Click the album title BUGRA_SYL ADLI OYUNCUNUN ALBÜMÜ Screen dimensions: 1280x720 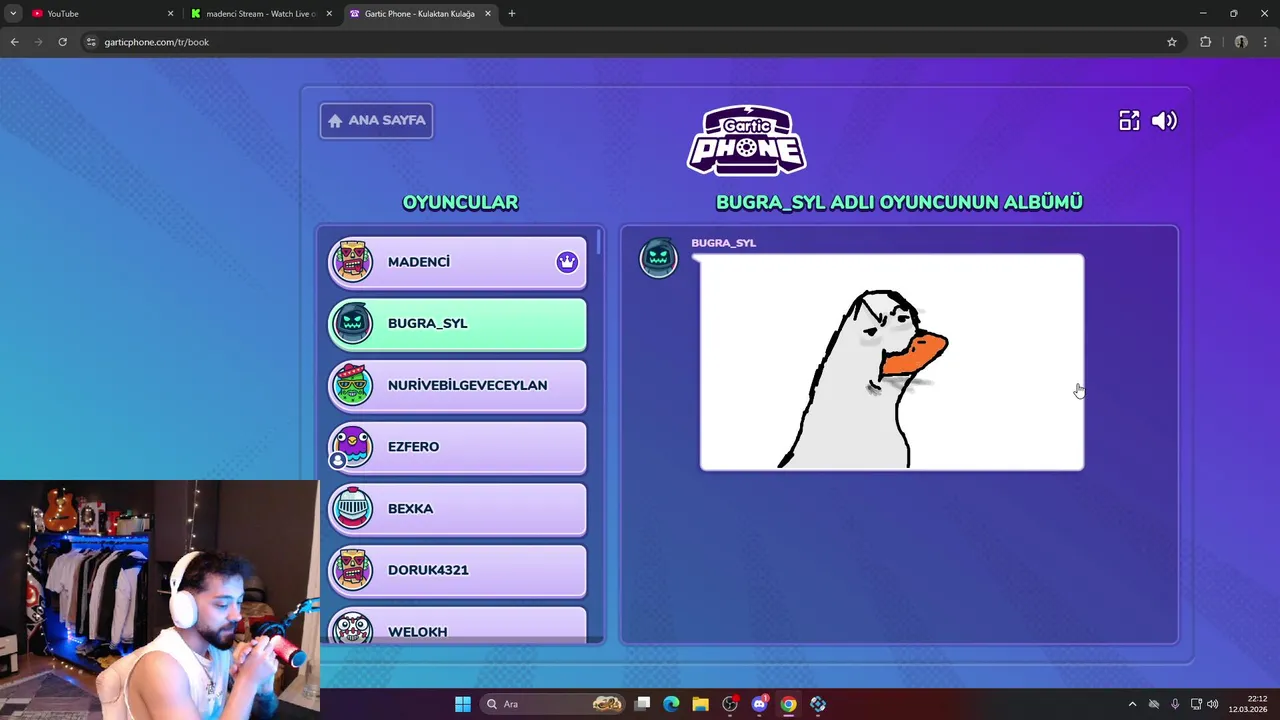tap(899, 202)
